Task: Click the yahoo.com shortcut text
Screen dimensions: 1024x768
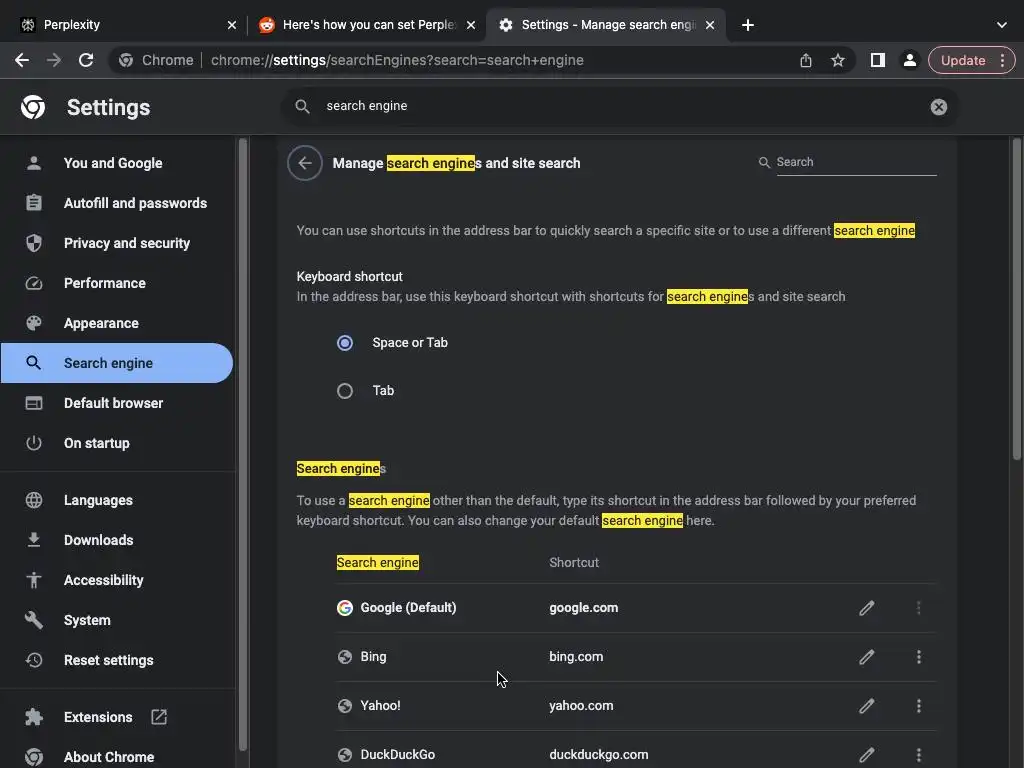Action: [x=581, y=705]
